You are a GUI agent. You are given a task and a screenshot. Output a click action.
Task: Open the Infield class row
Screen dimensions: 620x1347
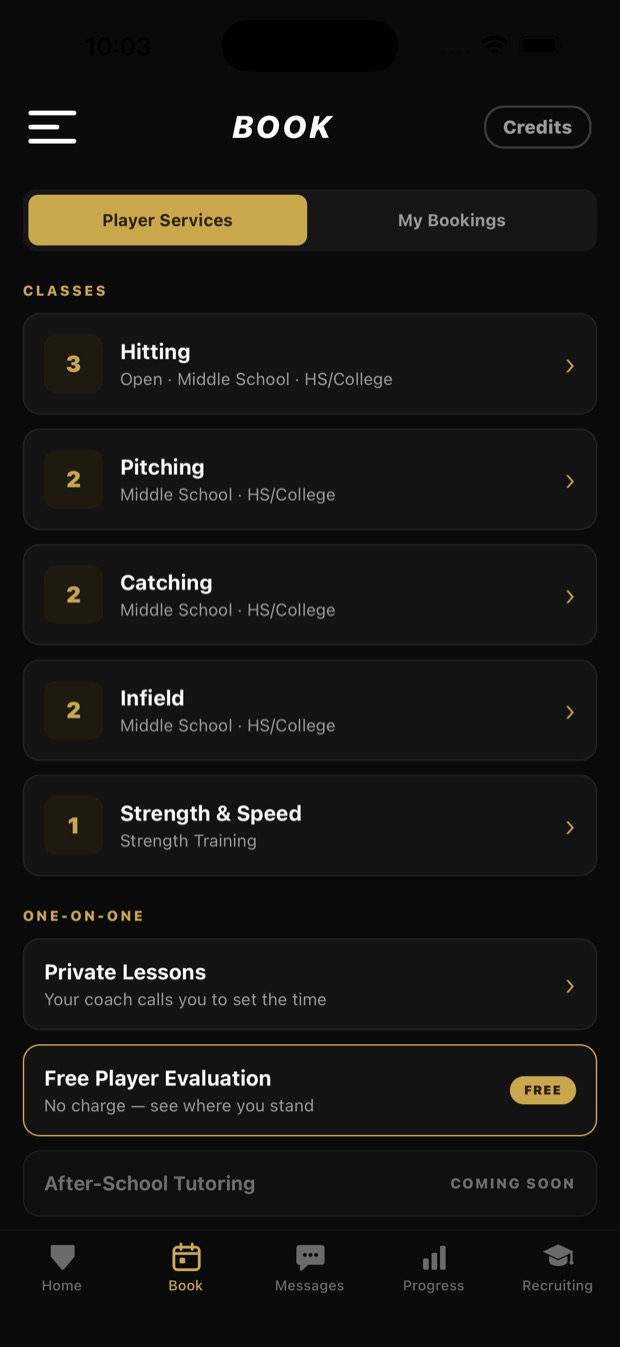tap(310, 710)
